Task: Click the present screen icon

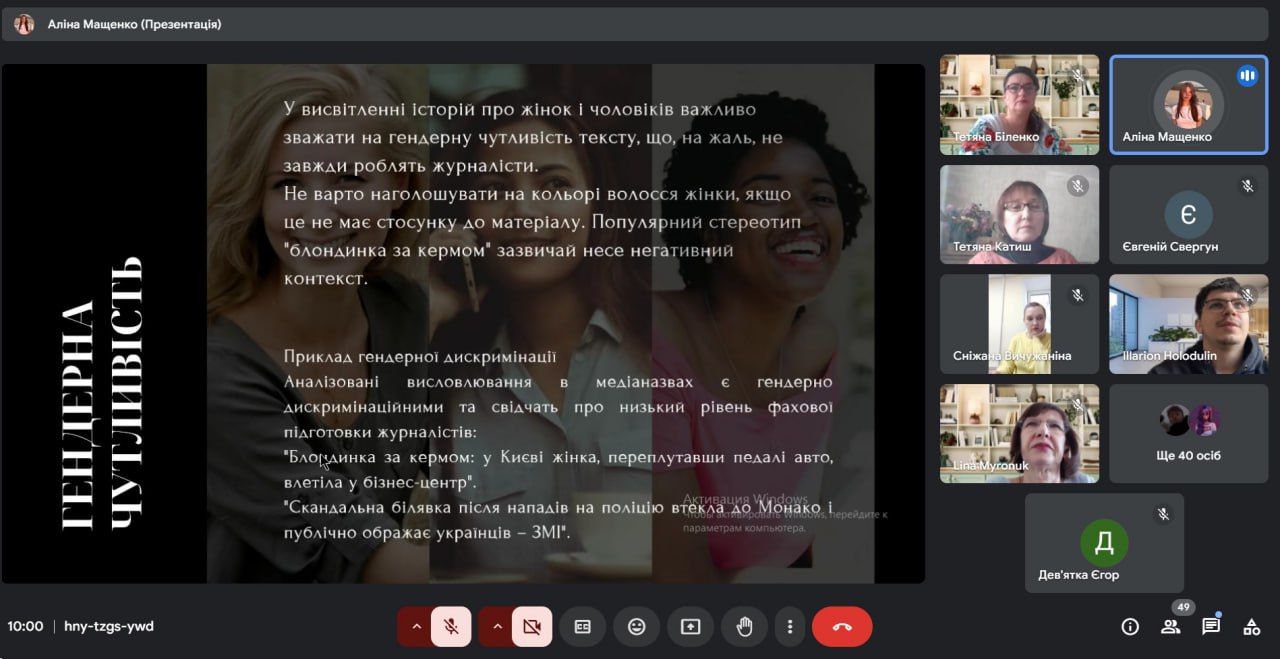Action: [x=690, y=627]
